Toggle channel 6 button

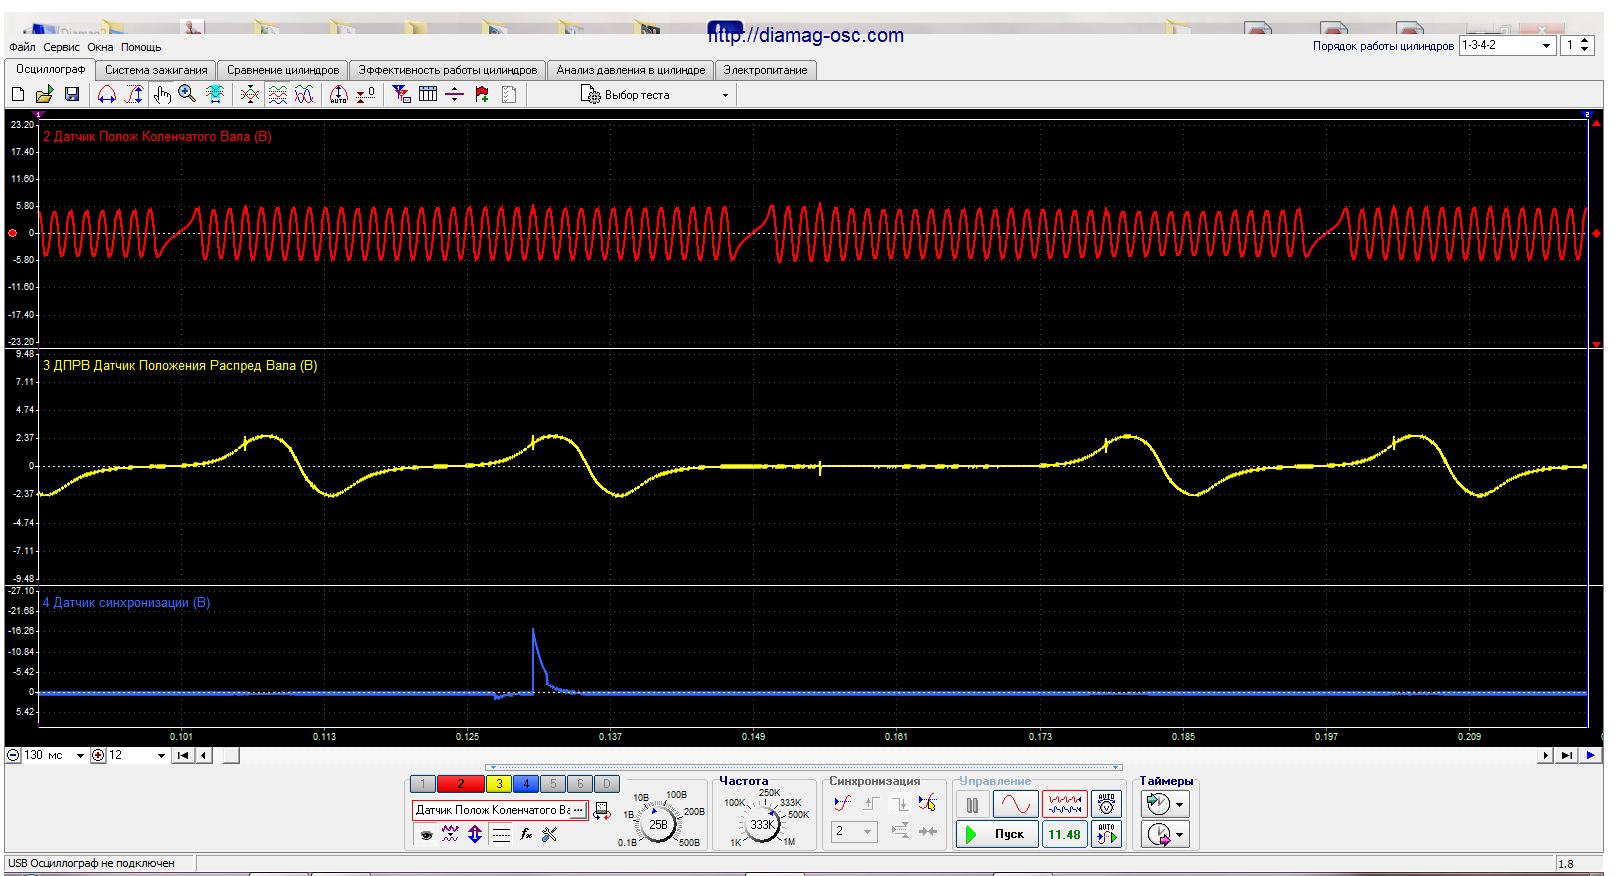tap(580, 784)
